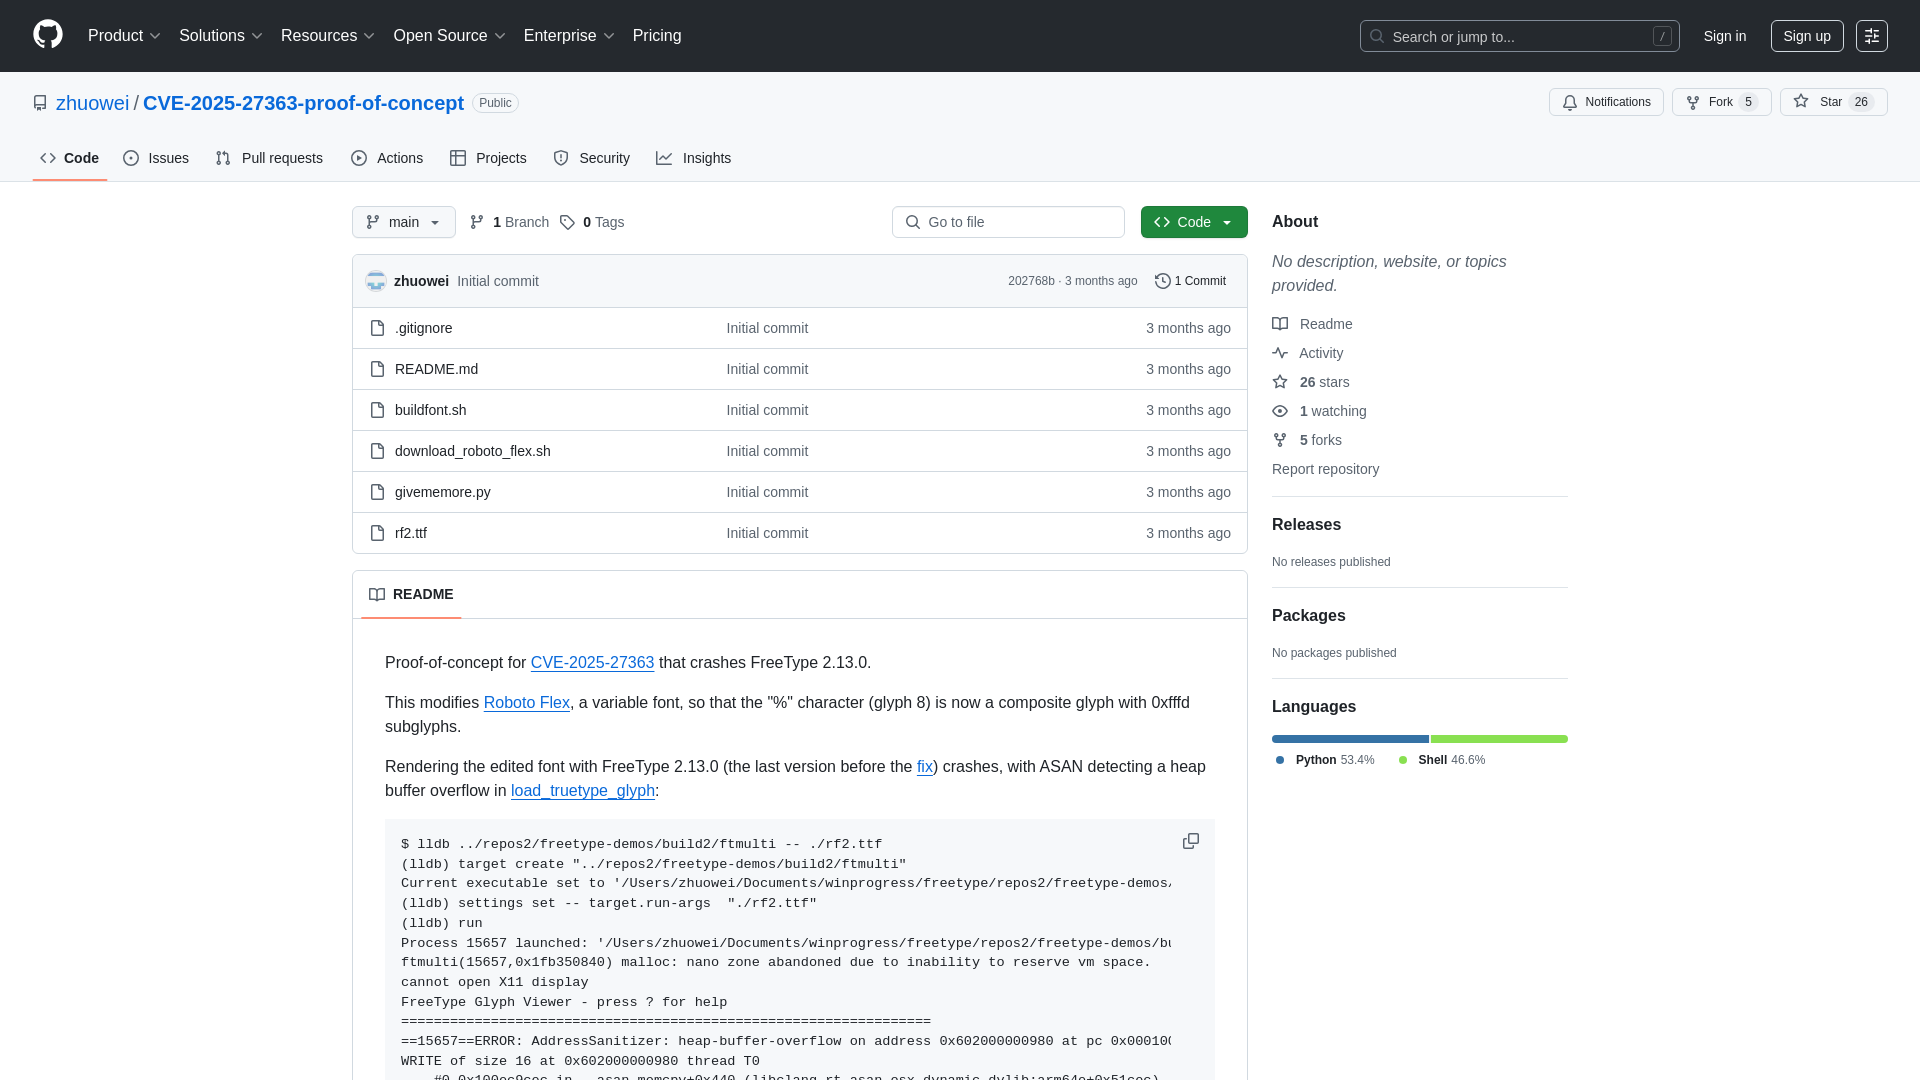
Task: Open the rf2.ttf file
Action: 411,533
